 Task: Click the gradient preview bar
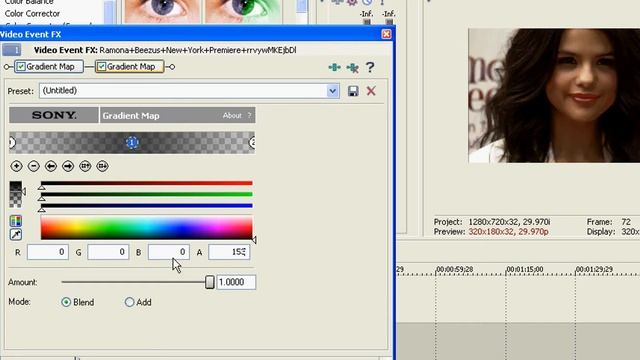132,142
